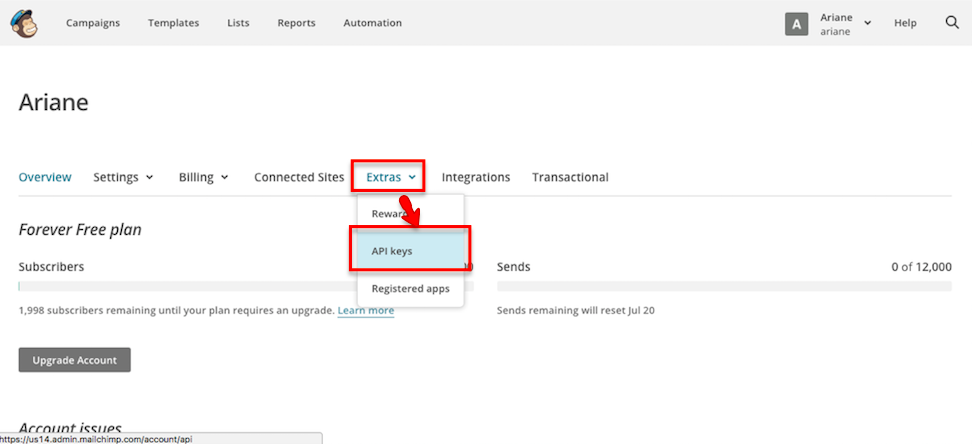Select the Rewards entry in Extras menu
The height and width of the screenshot is (444, 972).
tap(410, 213)
